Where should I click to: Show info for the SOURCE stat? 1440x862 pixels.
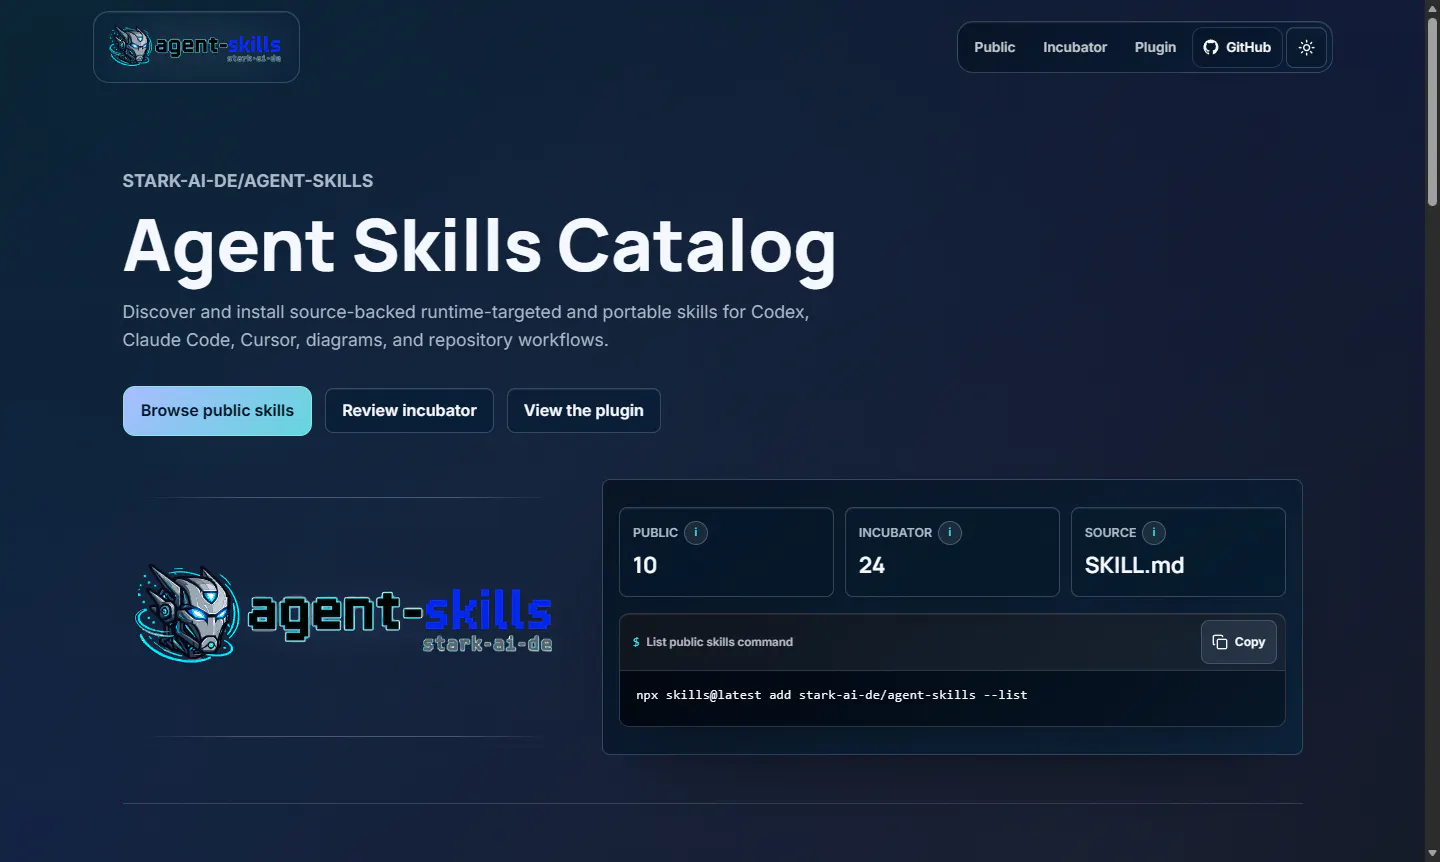coord(1154,533)
